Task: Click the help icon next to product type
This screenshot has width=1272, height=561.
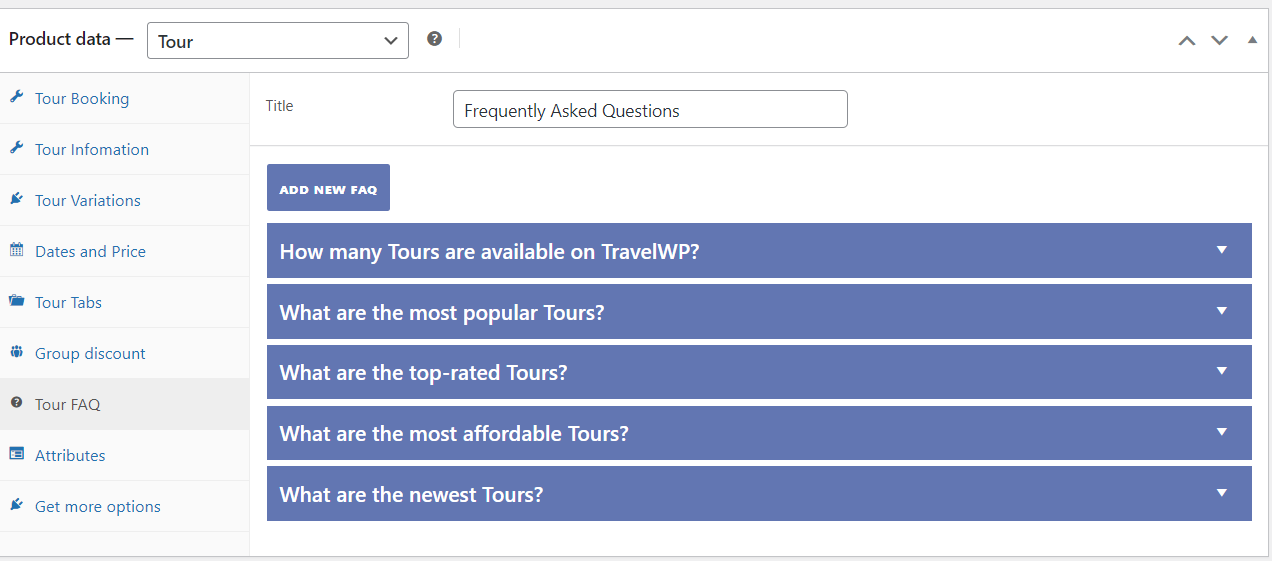Action: tap(434, 39)
